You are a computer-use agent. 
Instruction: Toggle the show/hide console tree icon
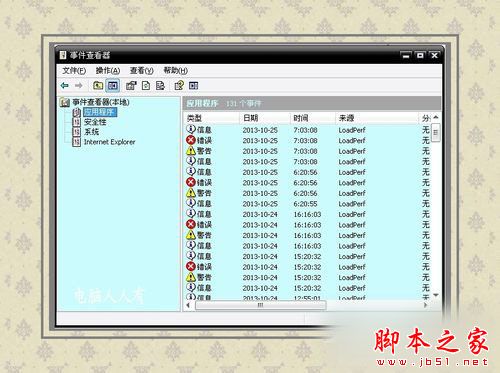pos(113,86)
